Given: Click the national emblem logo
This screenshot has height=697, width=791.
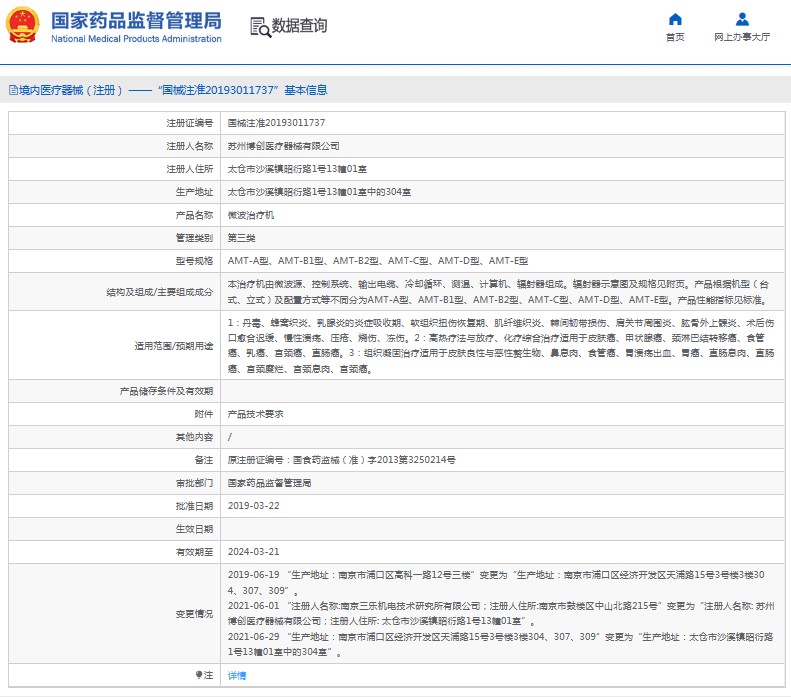Looking at the screenshot, I should 22,25.
